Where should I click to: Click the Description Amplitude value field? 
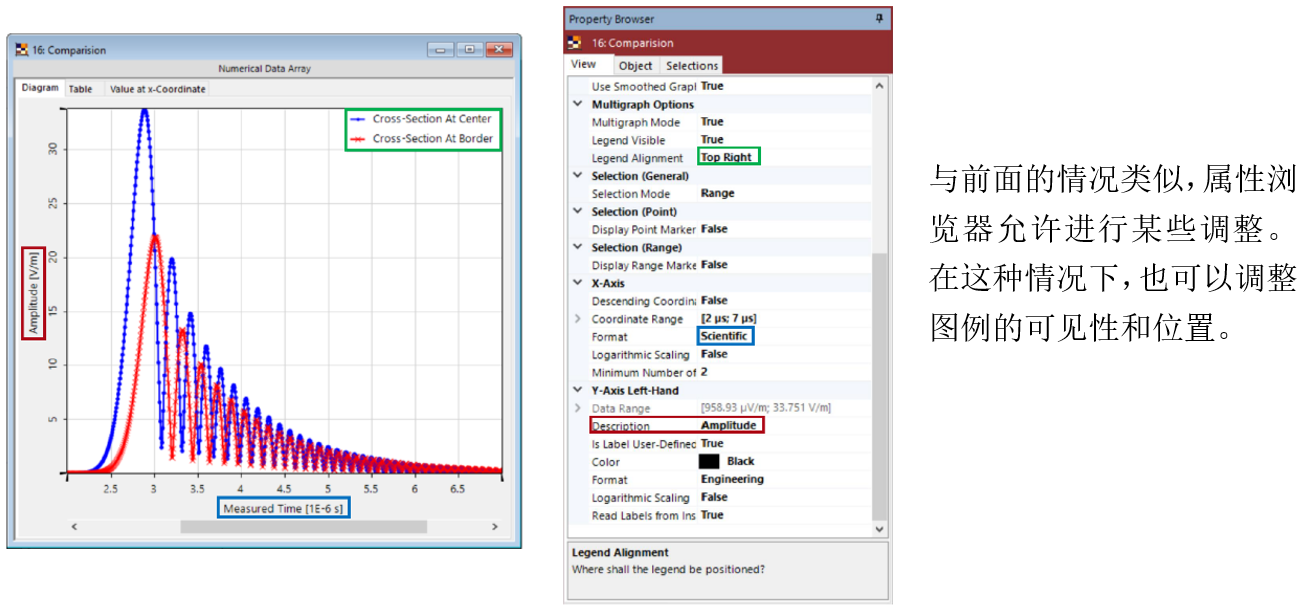pos(729,426)
